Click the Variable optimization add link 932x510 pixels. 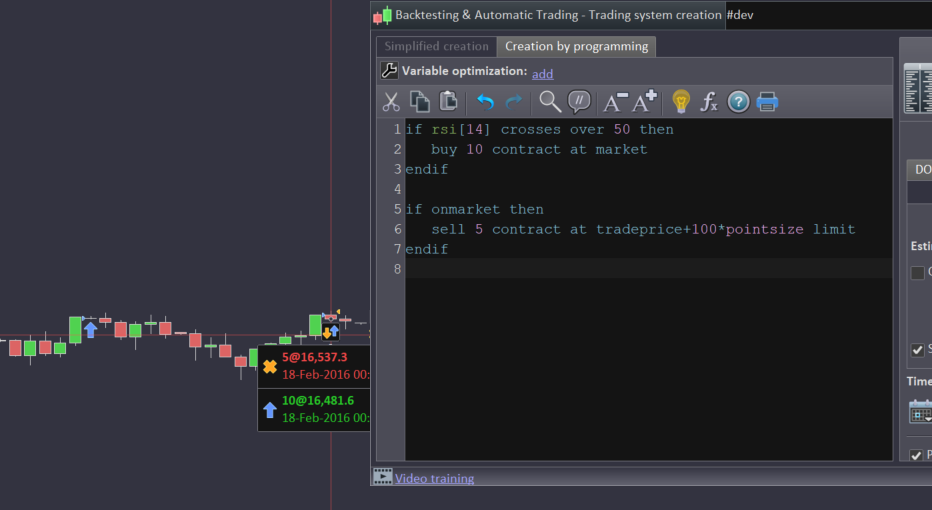point(542,73)
